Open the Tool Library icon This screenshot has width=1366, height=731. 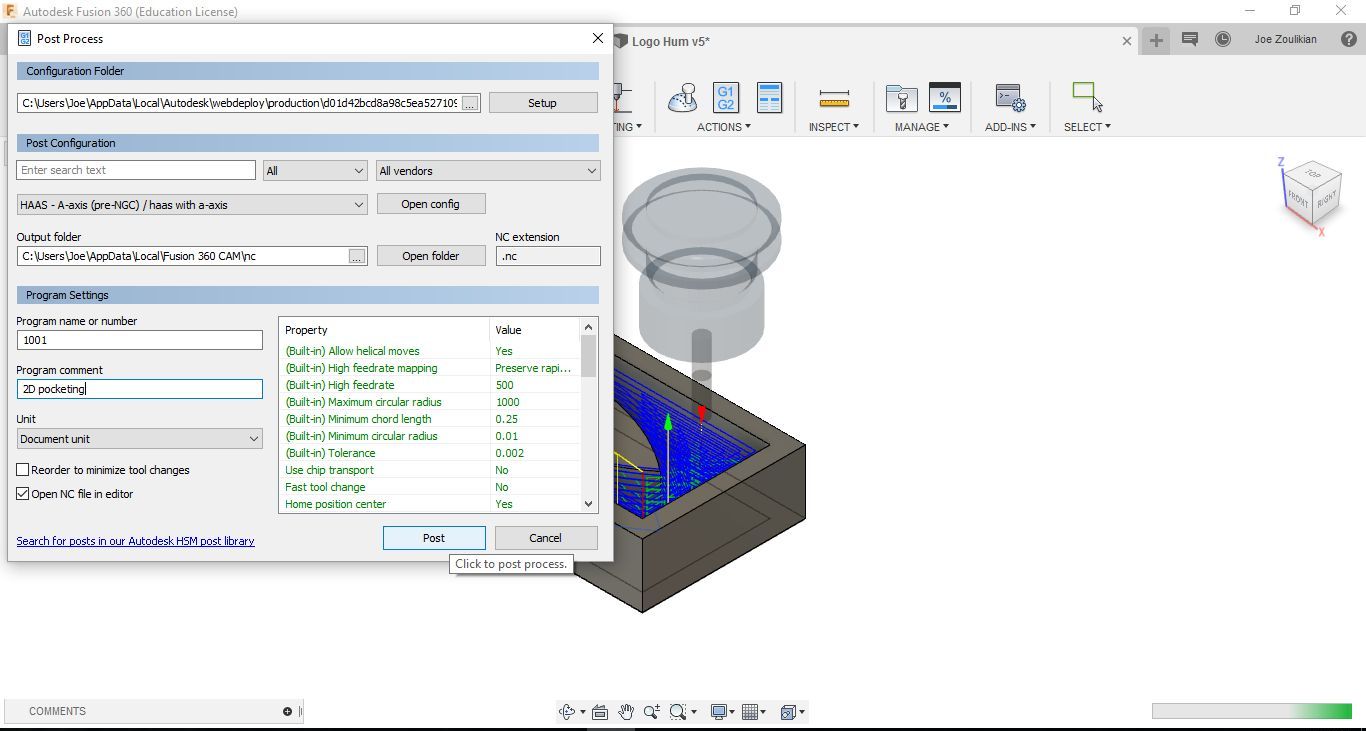901,98
